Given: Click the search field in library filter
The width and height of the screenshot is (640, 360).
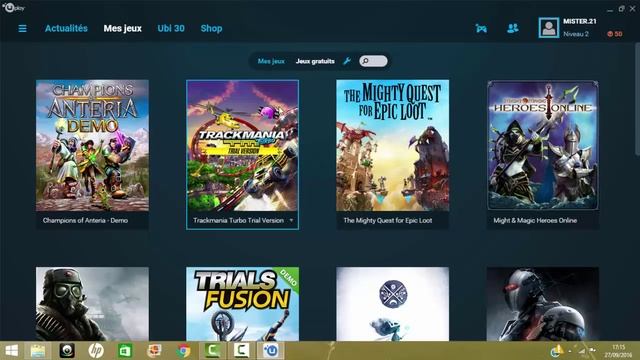Looking at the screenshot, I should 373,61.
